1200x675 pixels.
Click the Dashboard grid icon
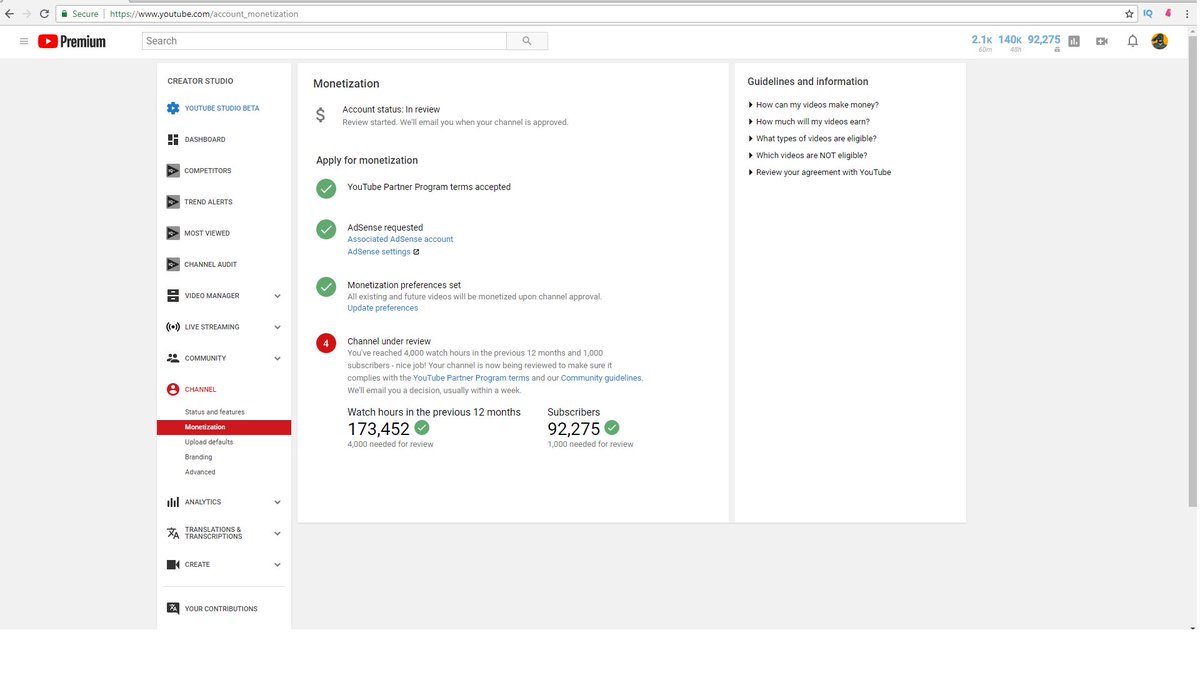tap(173, 139)
